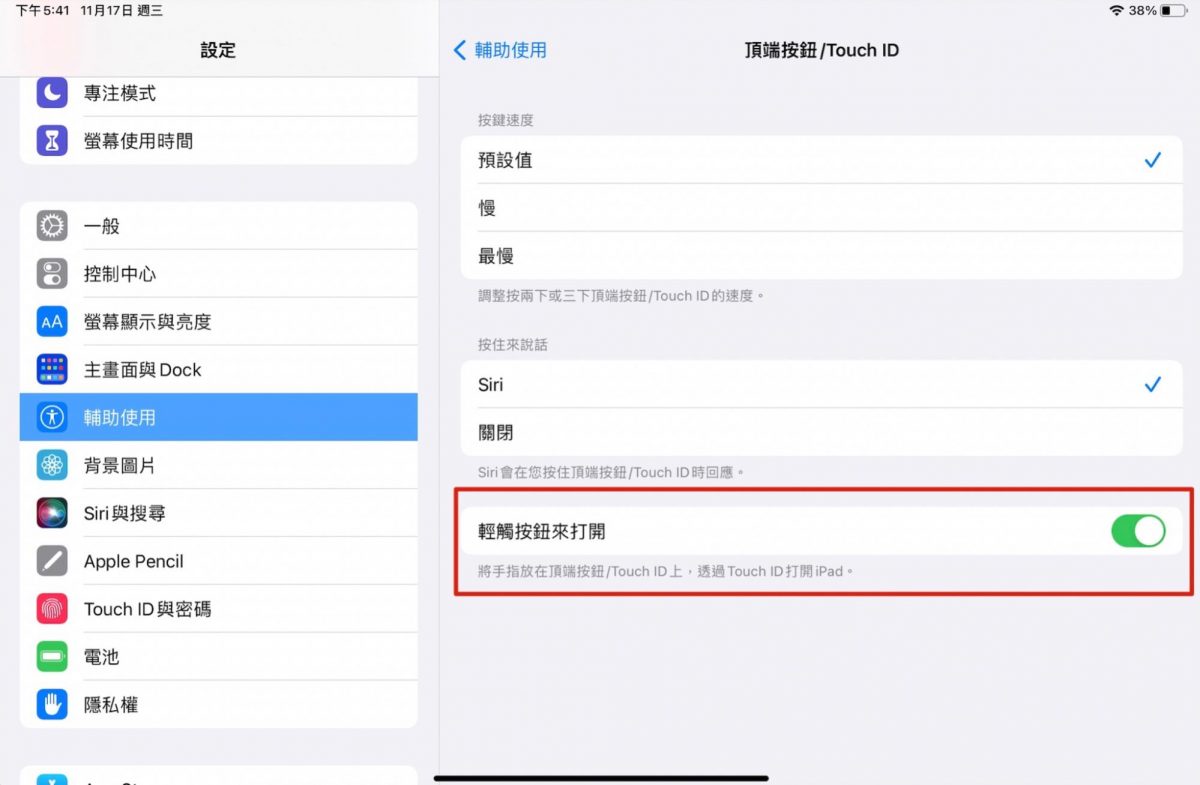Open 控制中心 settings
Image resolution: width=1200 pixels, height=785 pixels.
pos(218,274)
